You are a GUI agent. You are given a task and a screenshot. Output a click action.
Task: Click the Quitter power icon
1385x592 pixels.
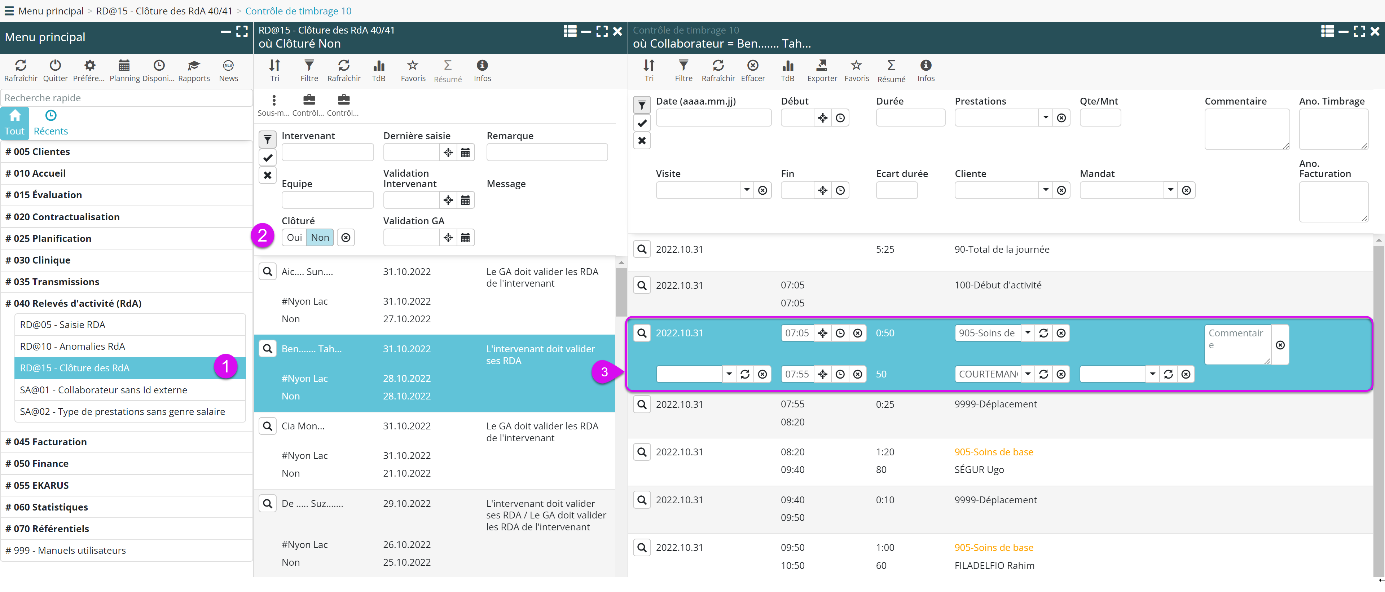tap(55, 66)
